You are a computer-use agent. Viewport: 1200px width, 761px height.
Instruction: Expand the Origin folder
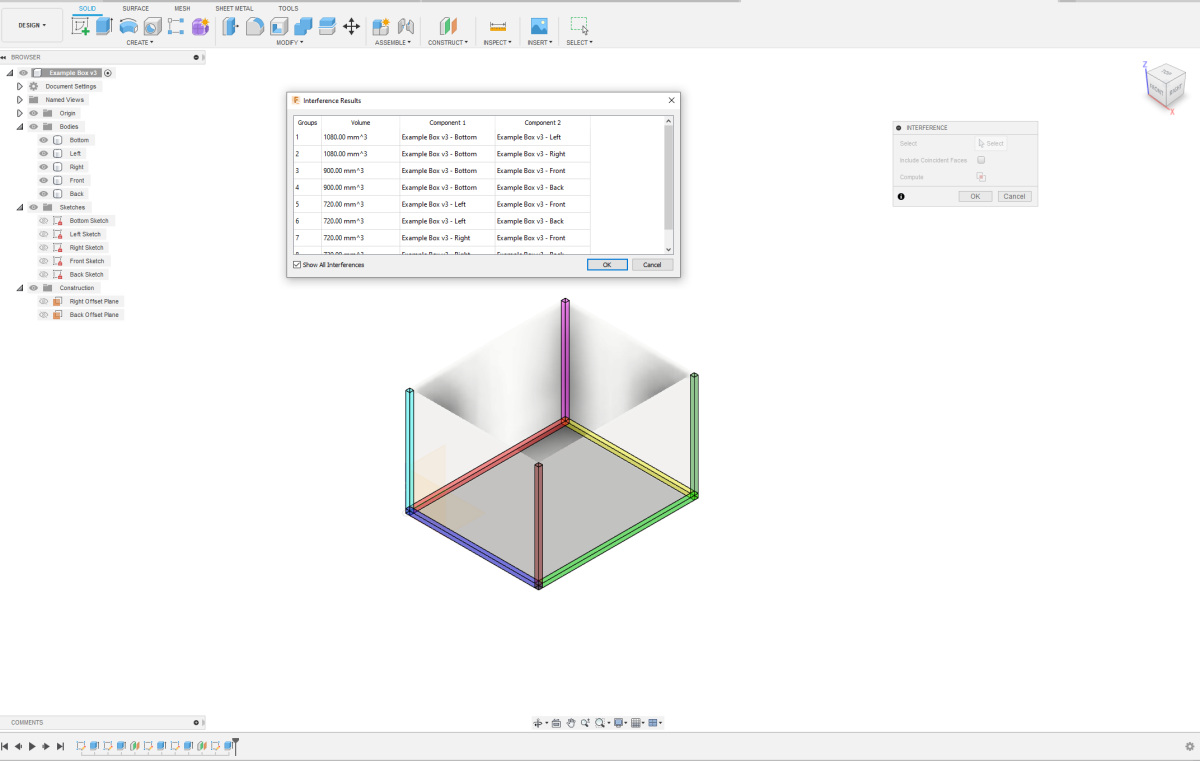19,114
